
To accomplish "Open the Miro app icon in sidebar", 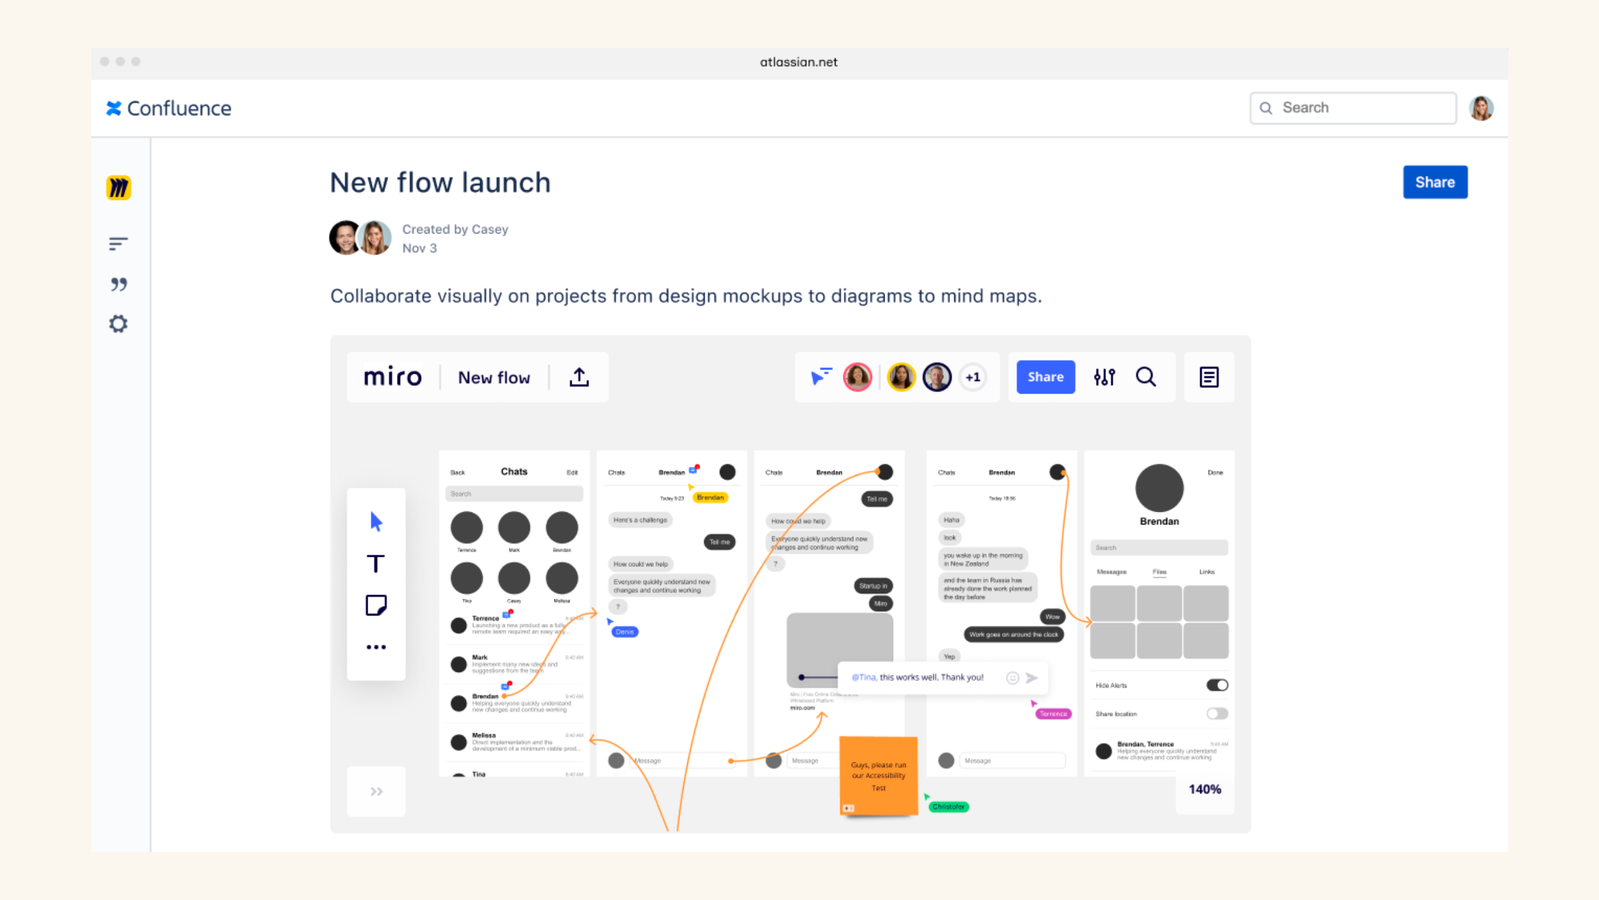I will click(x=118, y=188).
